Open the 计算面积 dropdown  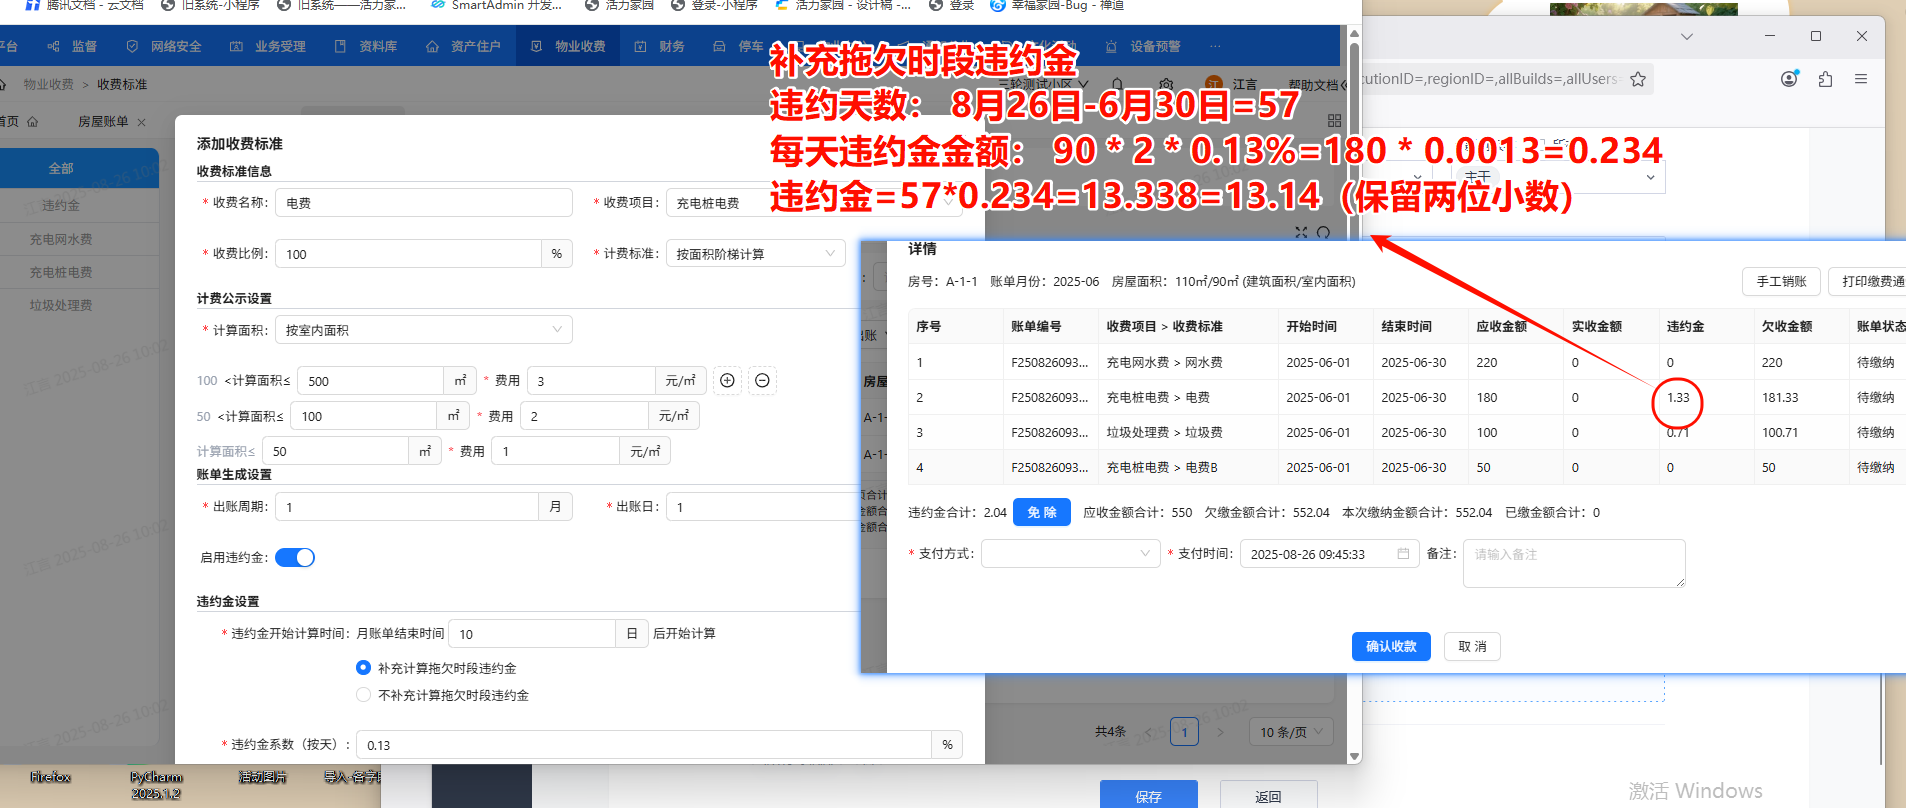coord(424,329)
